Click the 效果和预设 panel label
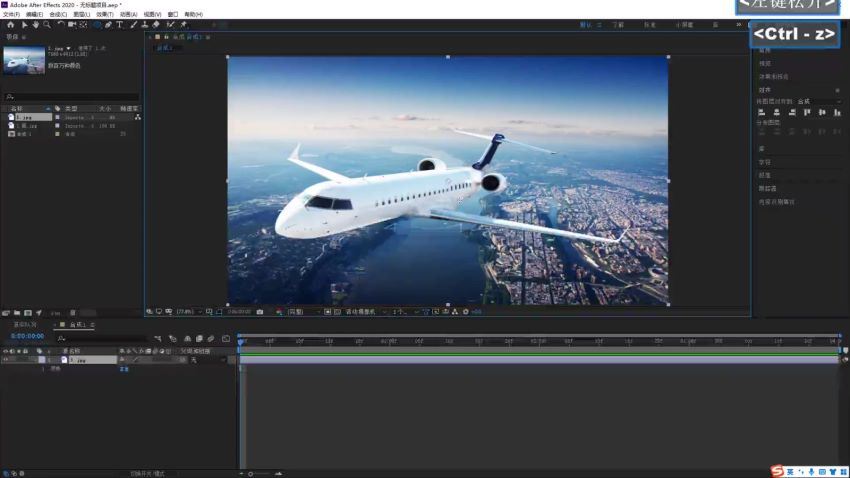Screen dimensions: 850x478 [773, 76]
